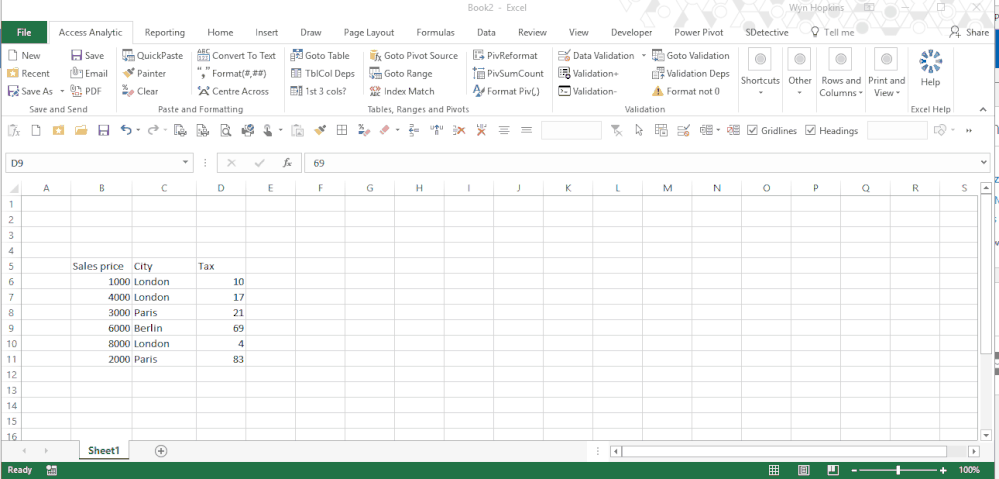Switch to the SDetective tab
Screen dimensions: 999x479
pyautogui.click(x=766, y=32)
